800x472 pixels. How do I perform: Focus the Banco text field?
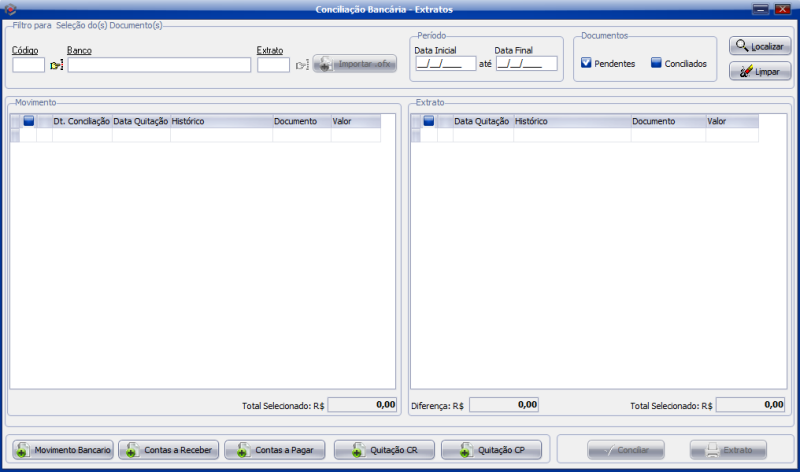[x=159, y=65]
